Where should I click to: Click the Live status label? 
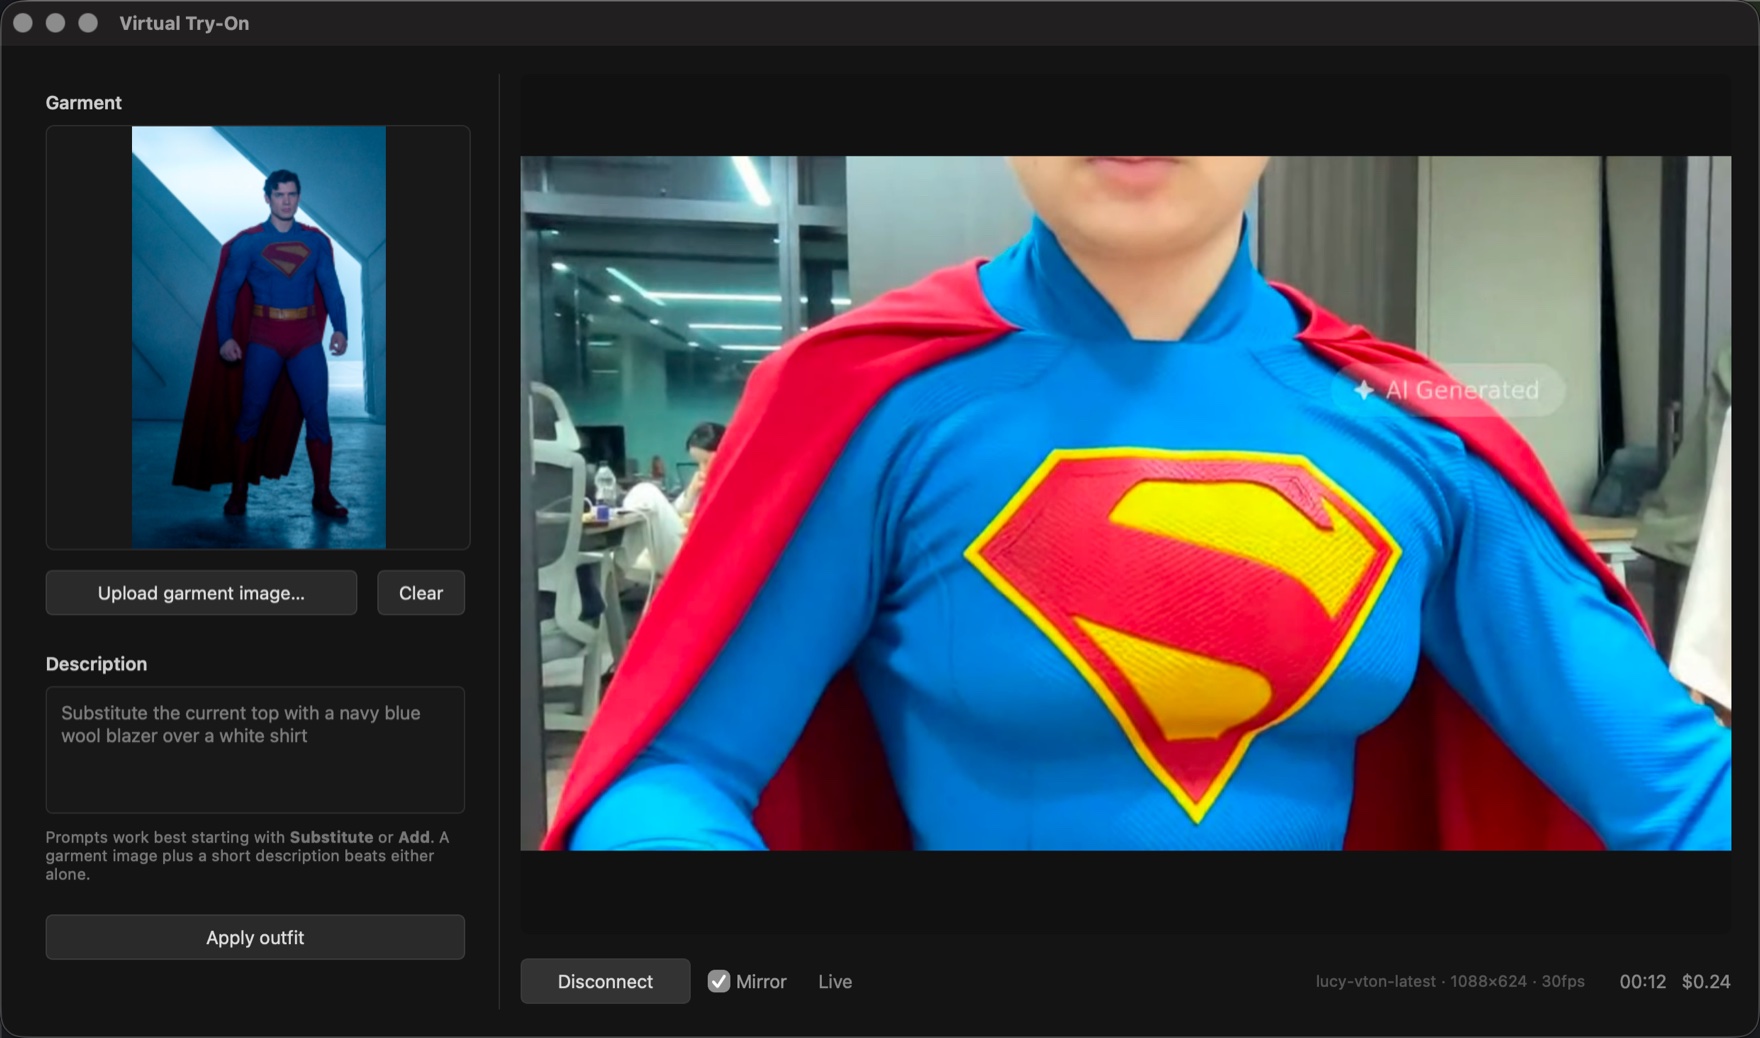coord(835,982)
